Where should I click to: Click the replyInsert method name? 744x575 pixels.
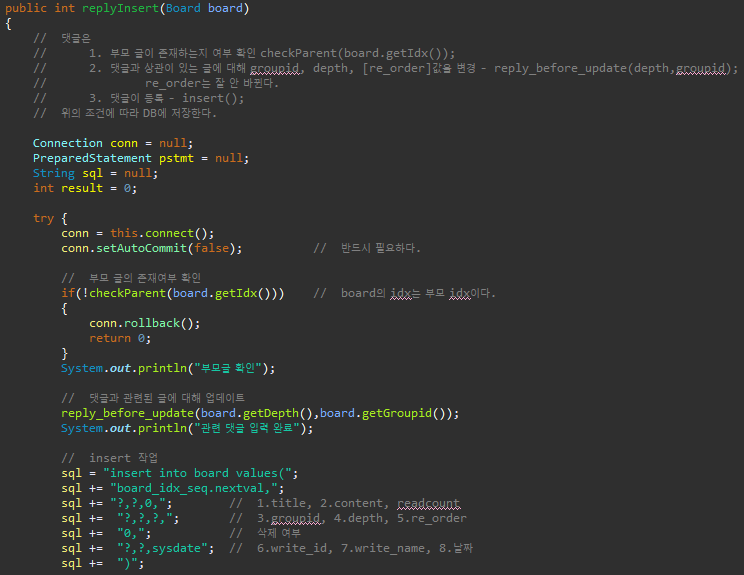(120, 9)
